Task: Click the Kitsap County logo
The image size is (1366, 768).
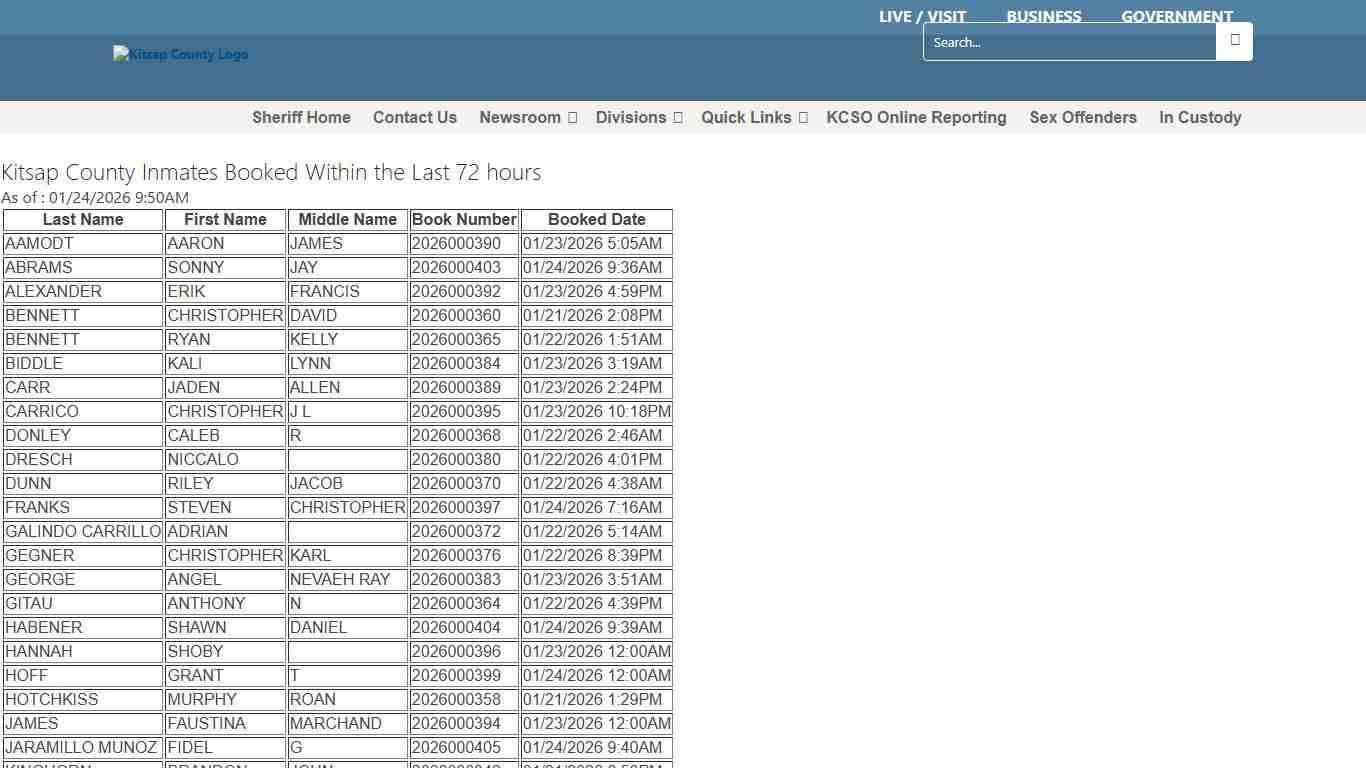Action: click(x=180, y=54)
